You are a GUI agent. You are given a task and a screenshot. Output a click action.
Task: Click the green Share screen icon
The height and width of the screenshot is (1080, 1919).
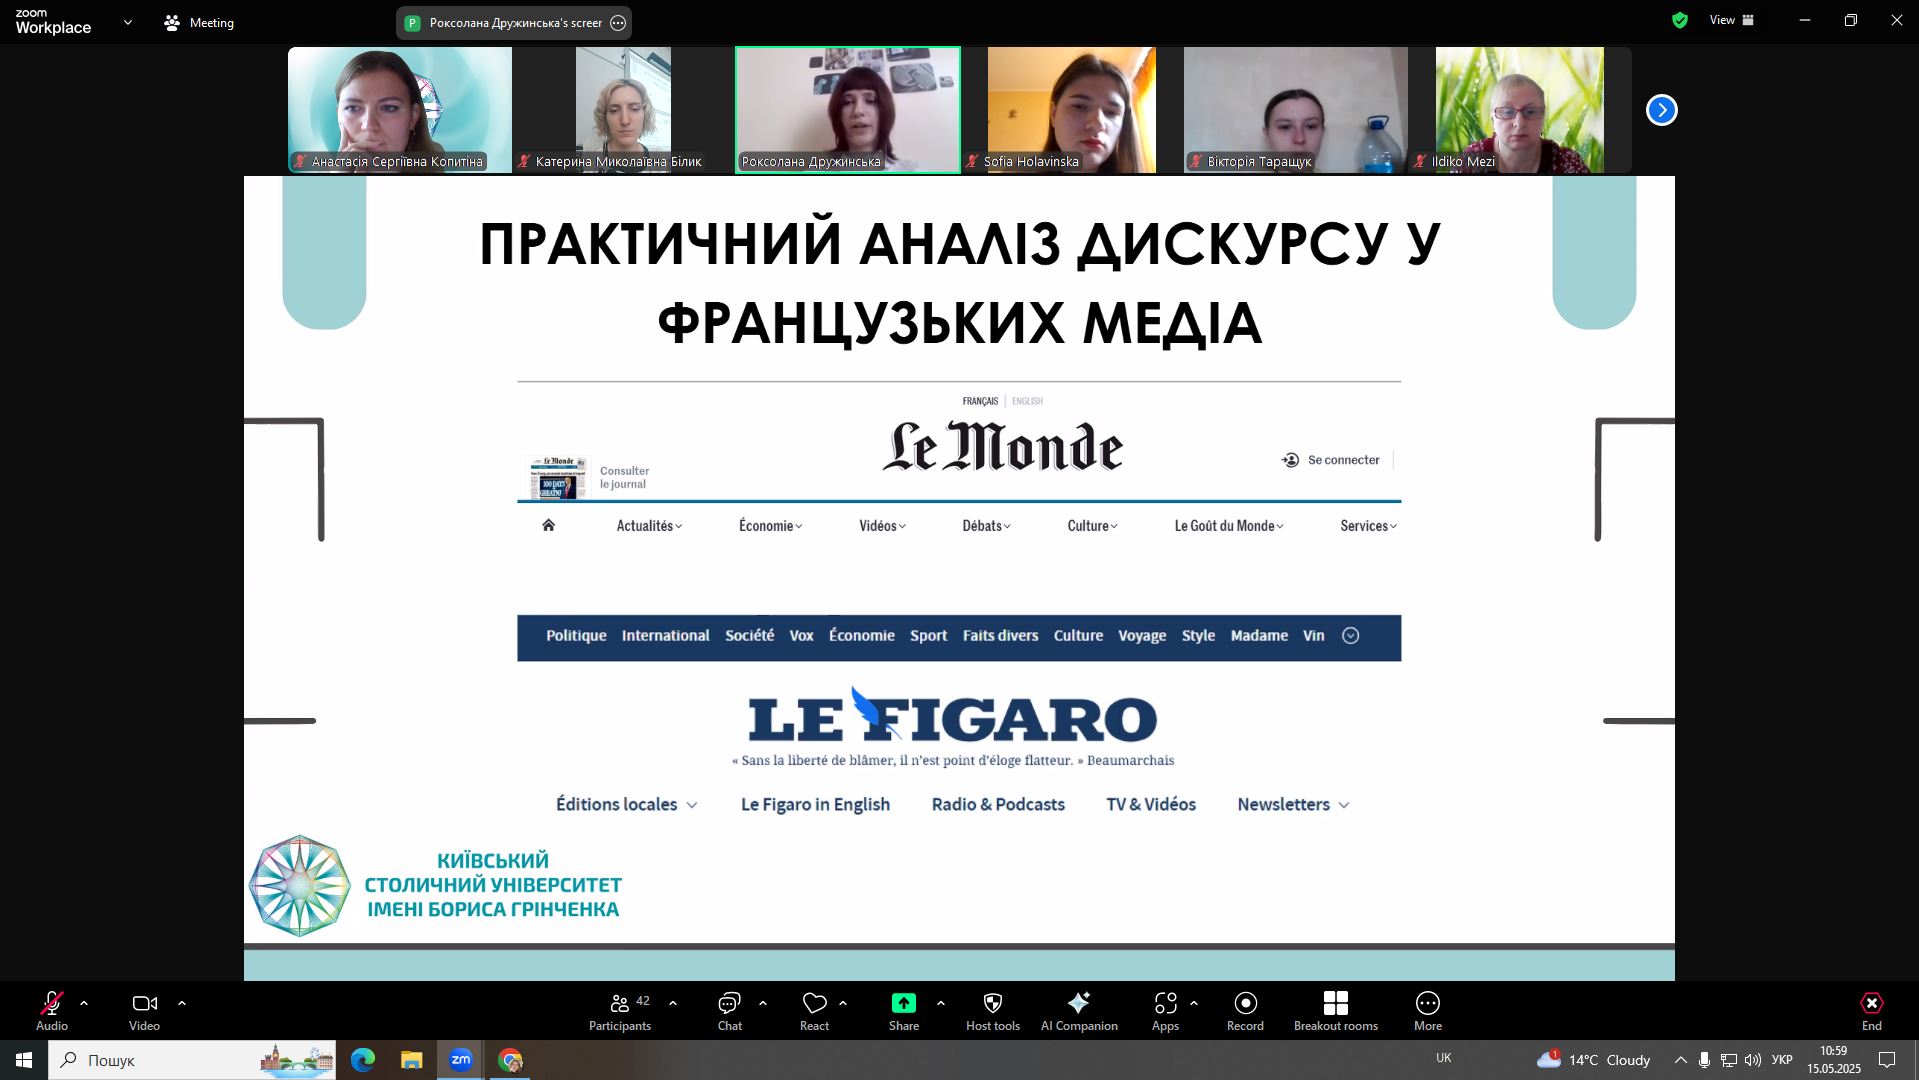point(903,1003)
